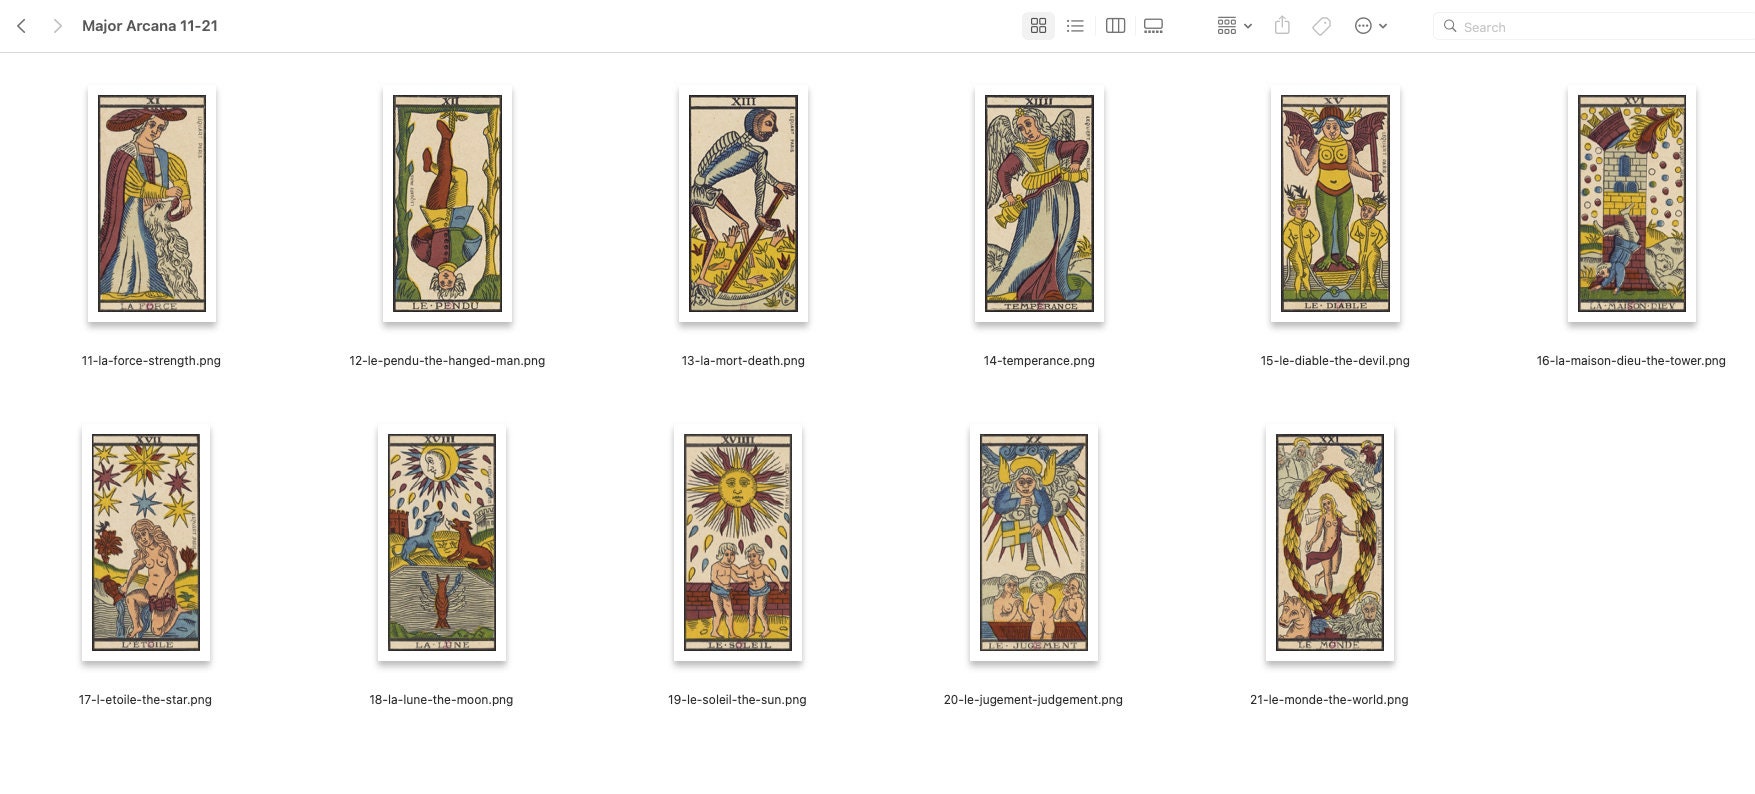This screenshot has width=1755, height=794.
Task: Switch to icon grid view
Action: coord(1038,26)
